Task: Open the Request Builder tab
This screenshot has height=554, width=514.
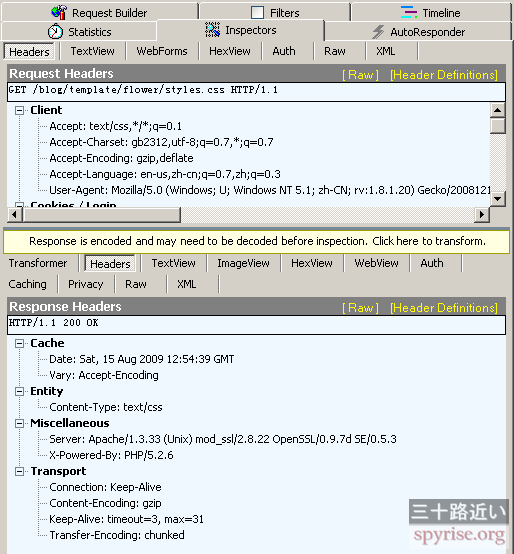Action: coord(100,12)
